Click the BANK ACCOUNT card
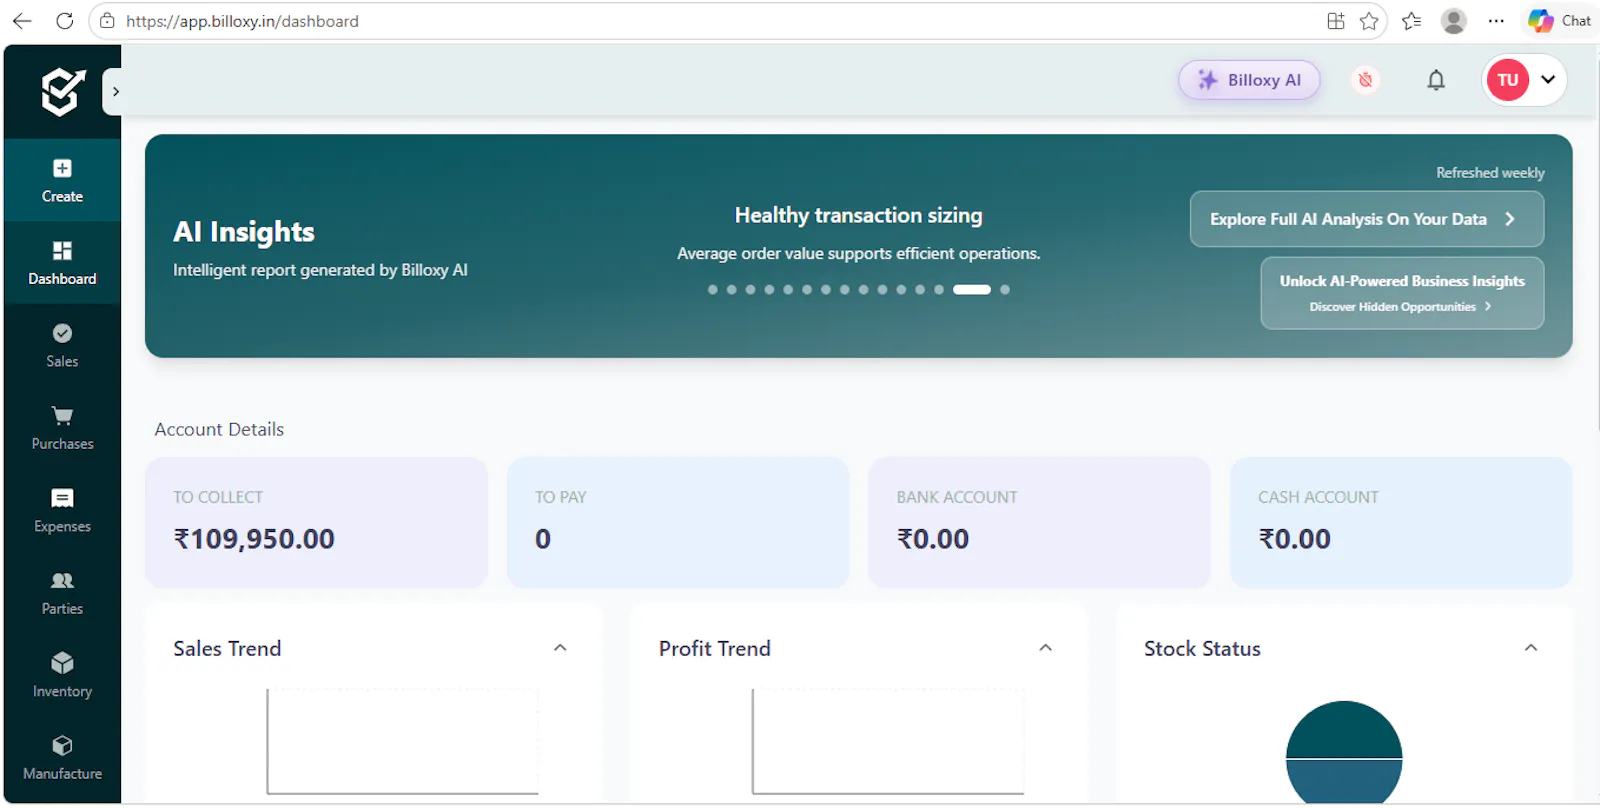Viewport: 1600px width, 808px height. (x=1039, y=522)
